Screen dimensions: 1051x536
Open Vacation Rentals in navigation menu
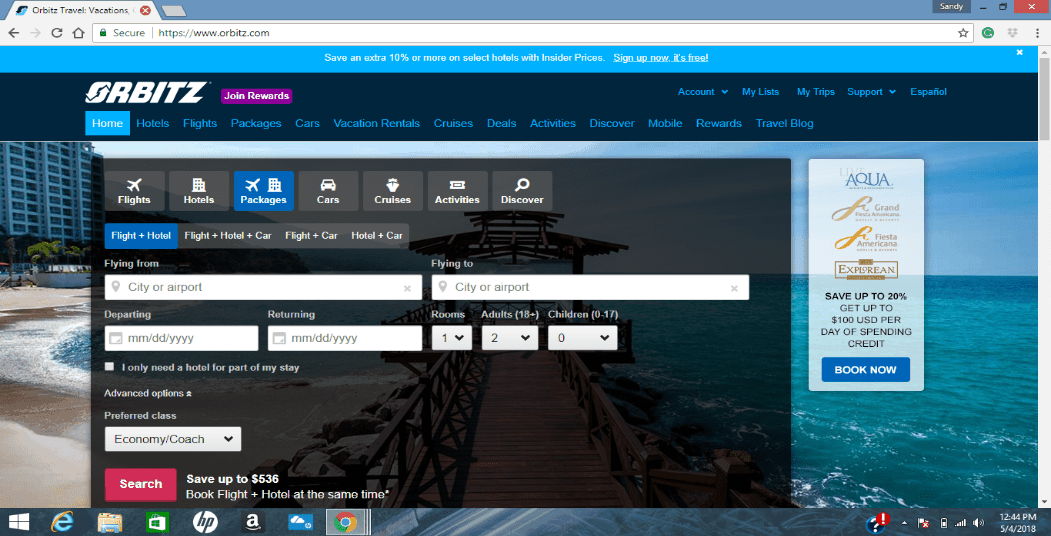click(377, 123)
